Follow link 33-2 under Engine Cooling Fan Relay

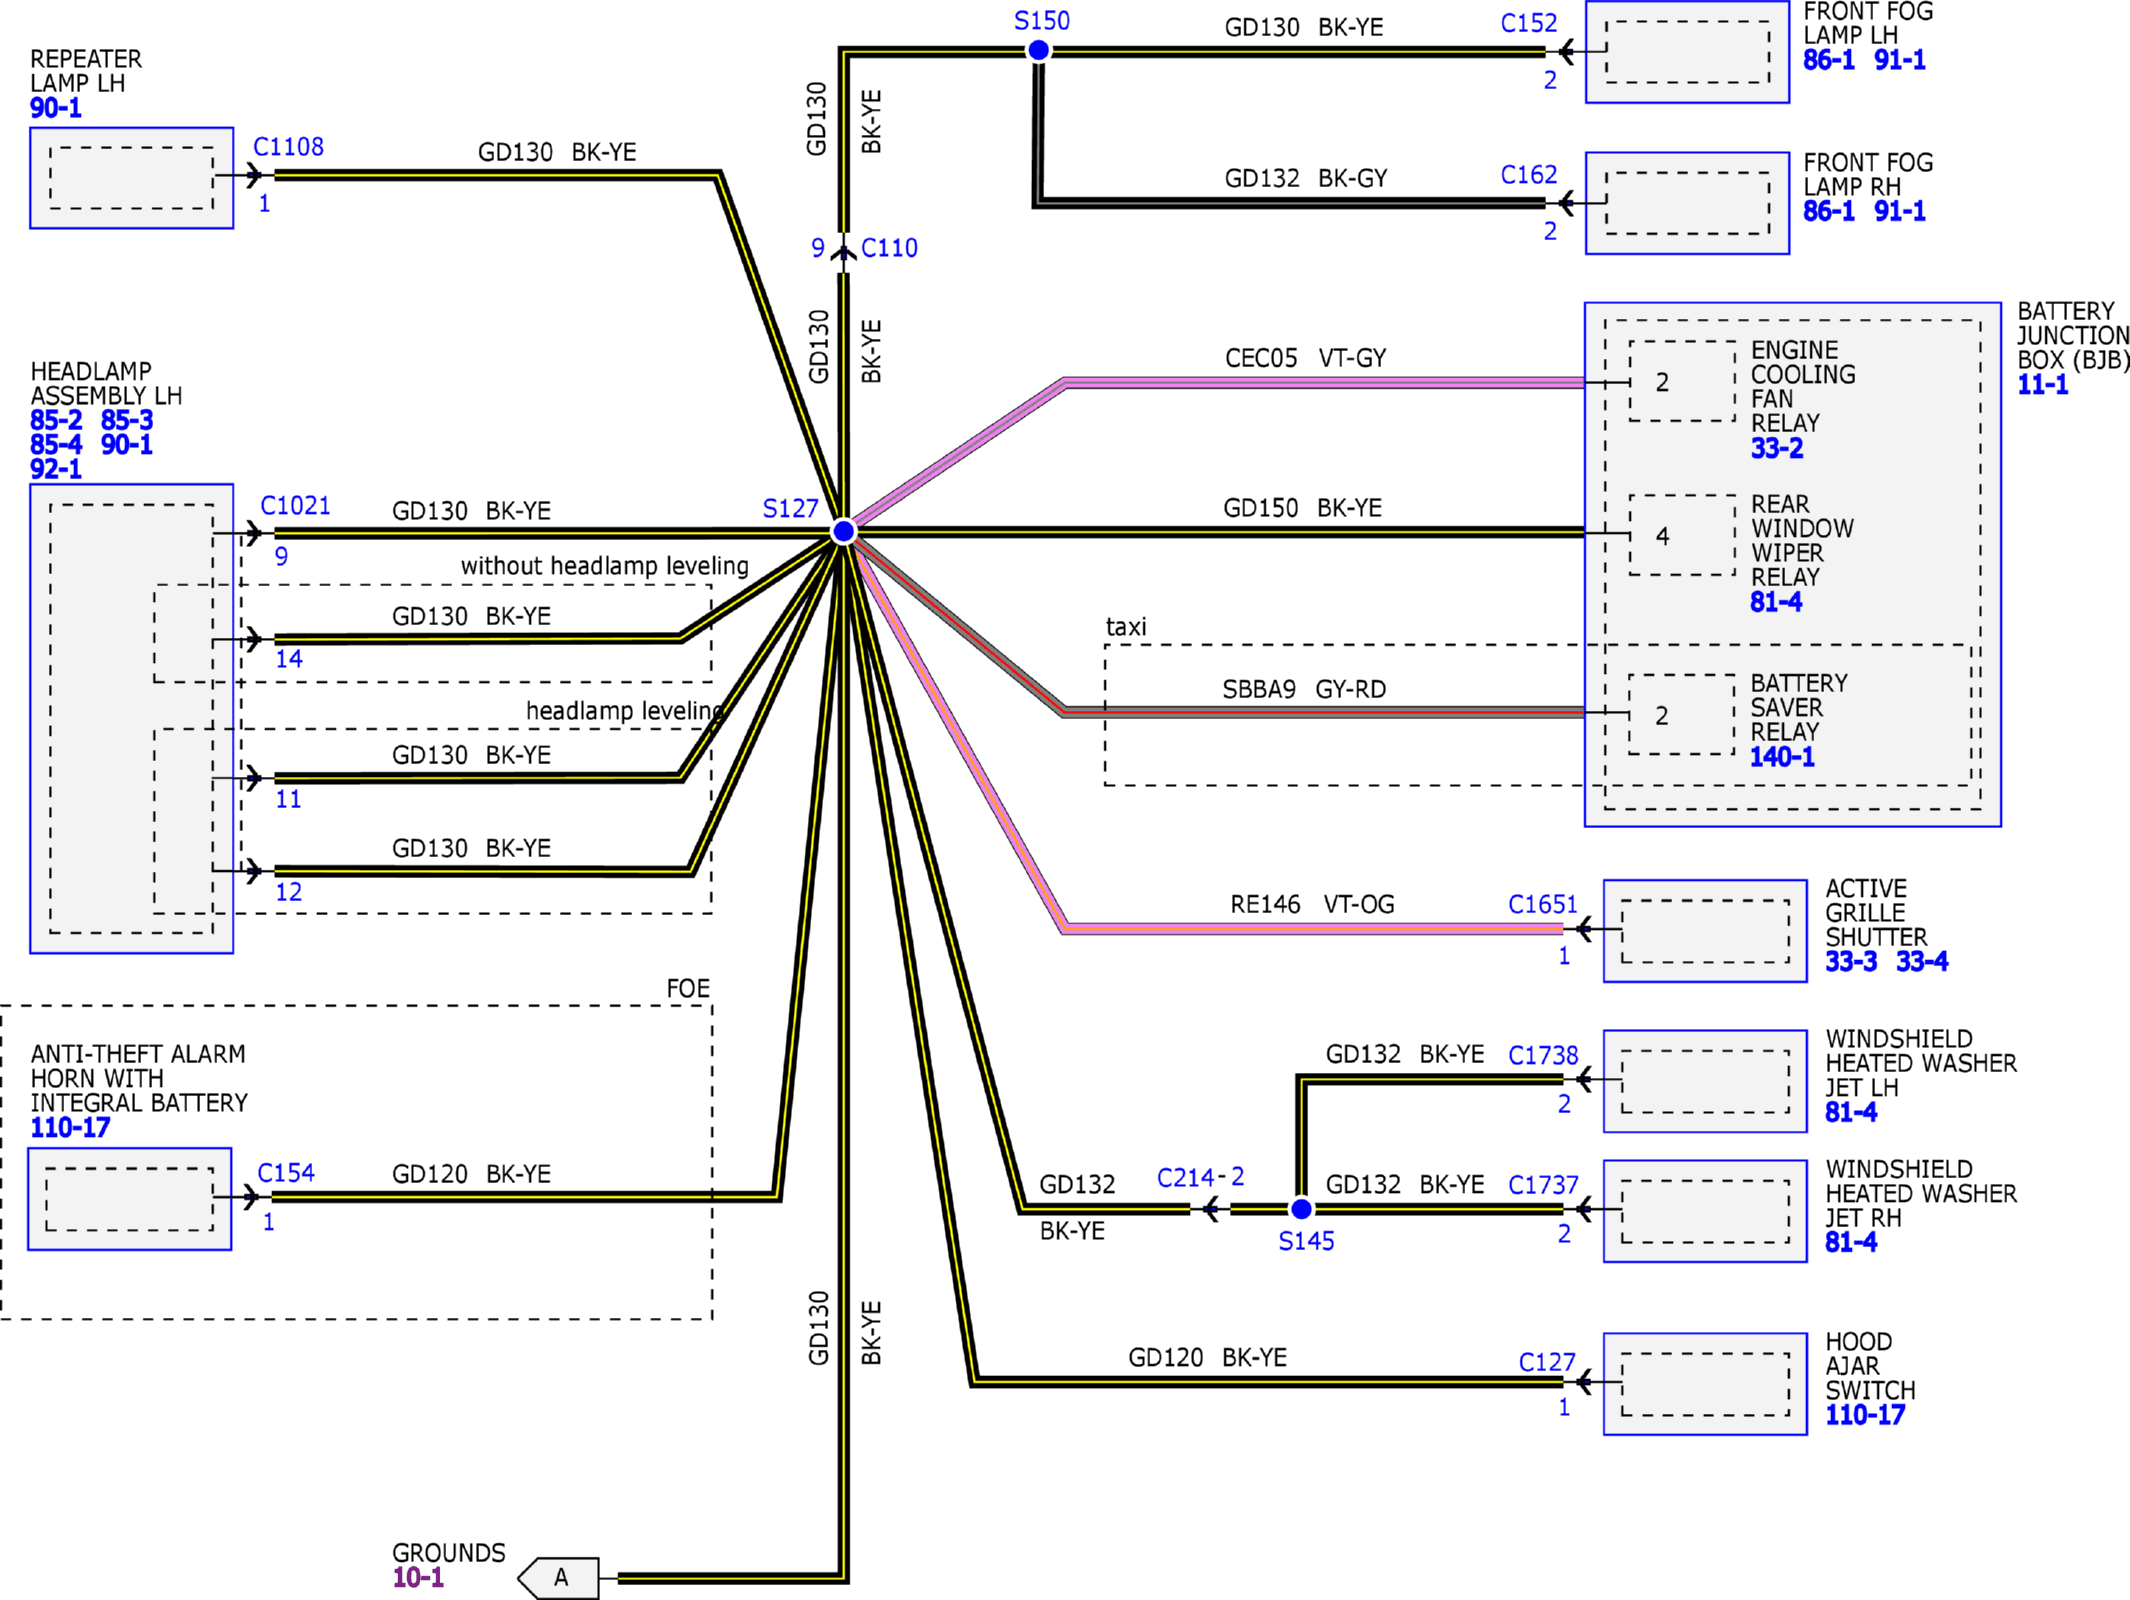[1776, 448]
